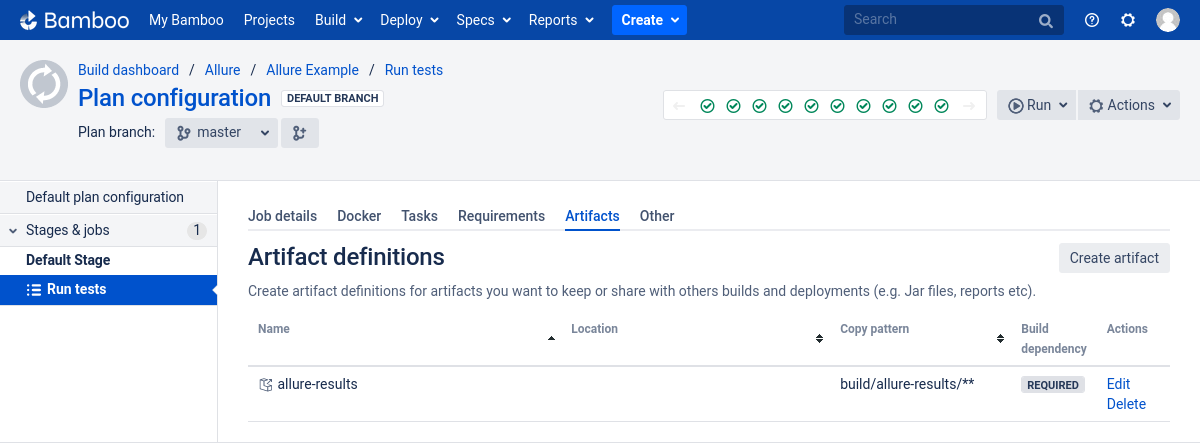Open the help question mark icon

[x=1092, y=20]
